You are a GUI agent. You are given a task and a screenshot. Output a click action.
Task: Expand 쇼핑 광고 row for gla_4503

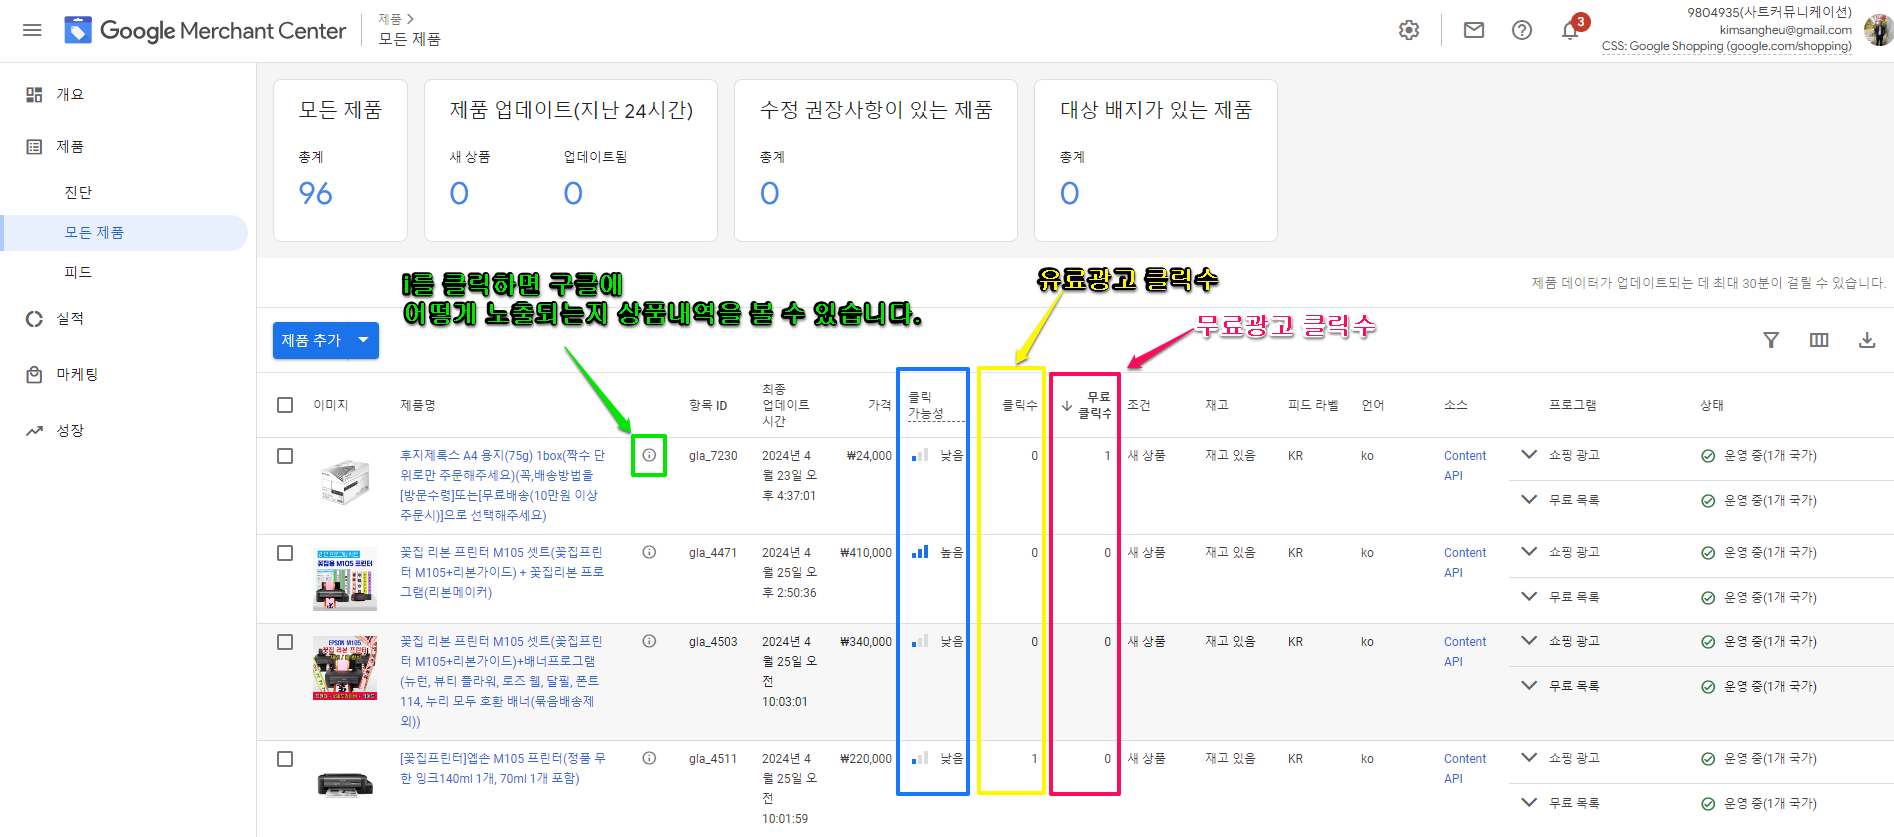[1529, 640]
